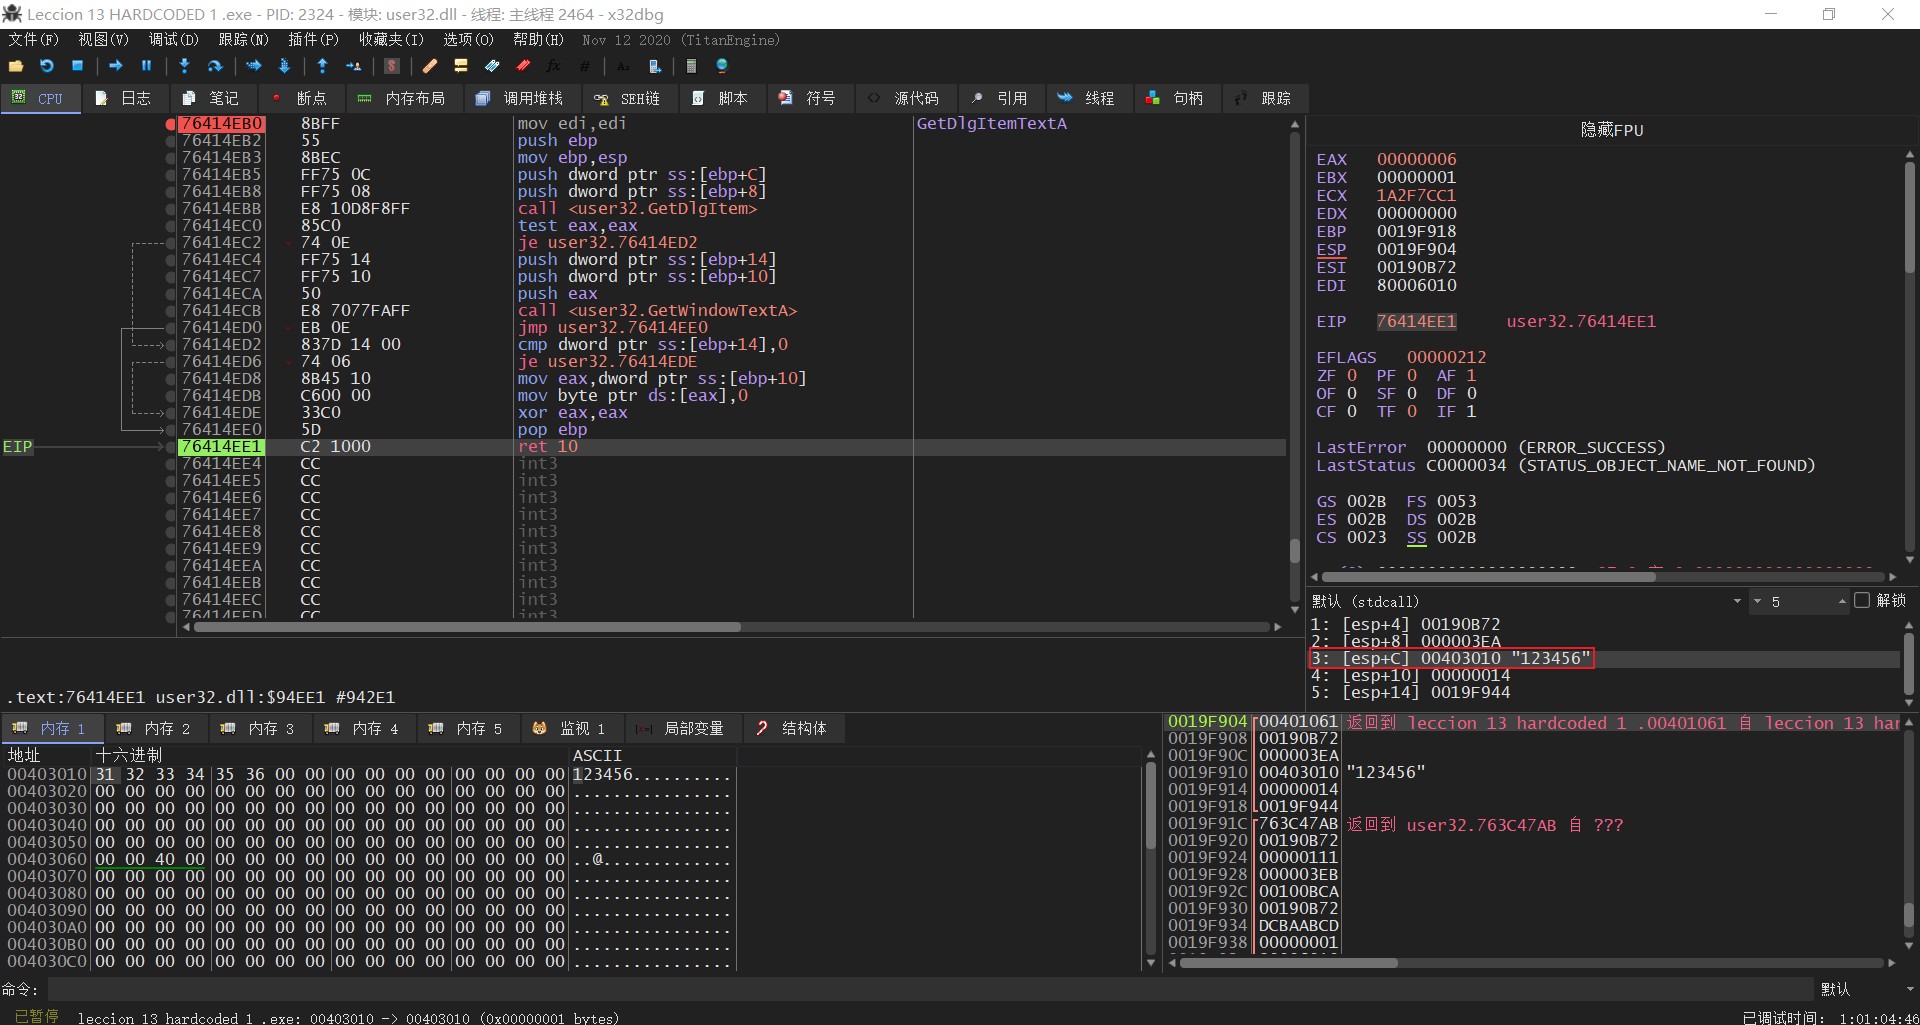Click the Run arrow toolbar icon
Screen dimensions: 1920x1025
[x=116, y=66]
